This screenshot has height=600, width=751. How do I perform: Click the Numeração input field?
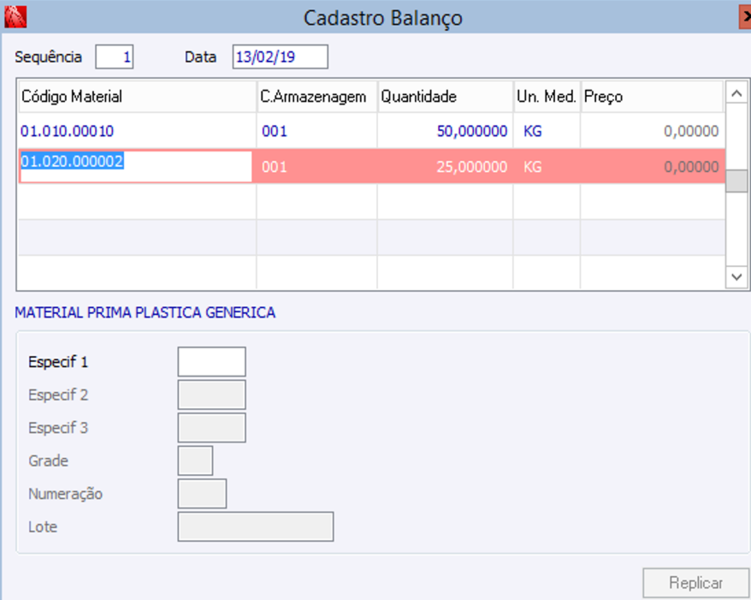(202, 494)
